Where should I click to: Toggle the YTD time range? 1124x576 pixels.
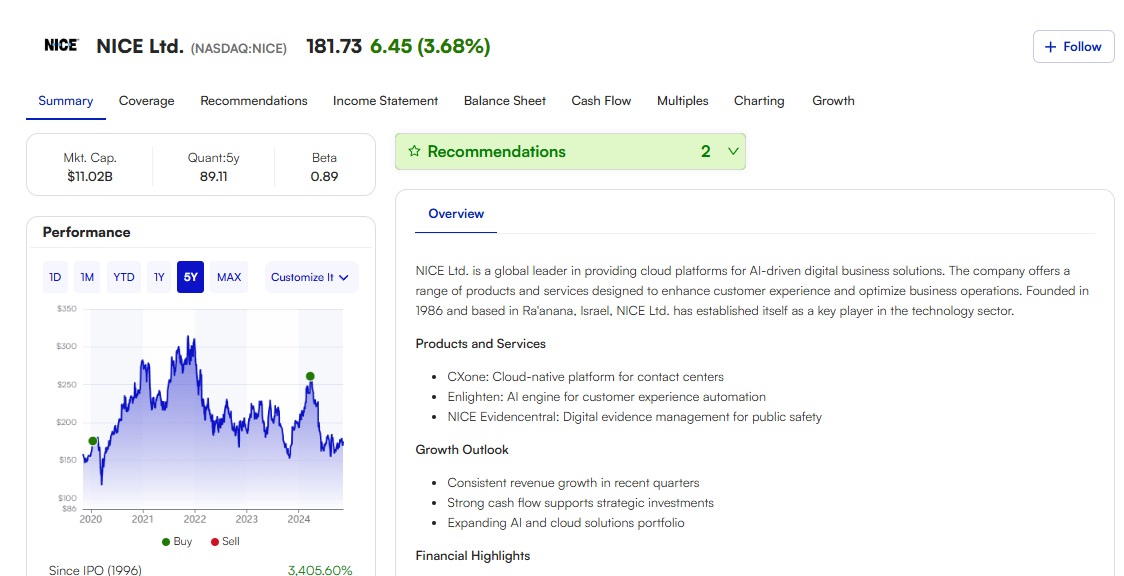123,277
